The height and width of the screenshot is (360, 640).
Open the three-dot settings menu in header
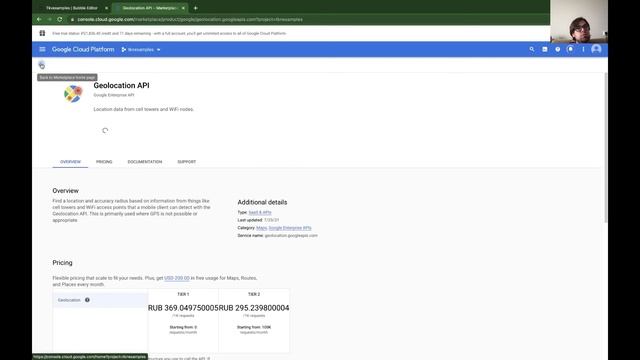583,49
